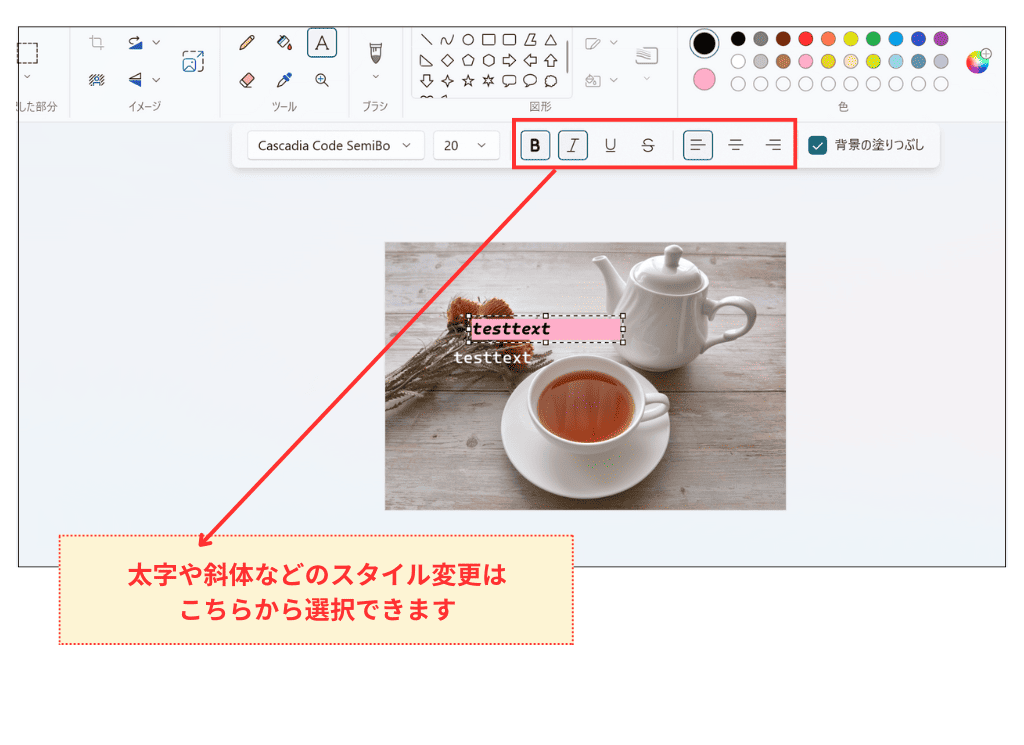The image size is (1024, 745).
Task: Apply strikethrough formatting
Action: (x=649, y=144)
